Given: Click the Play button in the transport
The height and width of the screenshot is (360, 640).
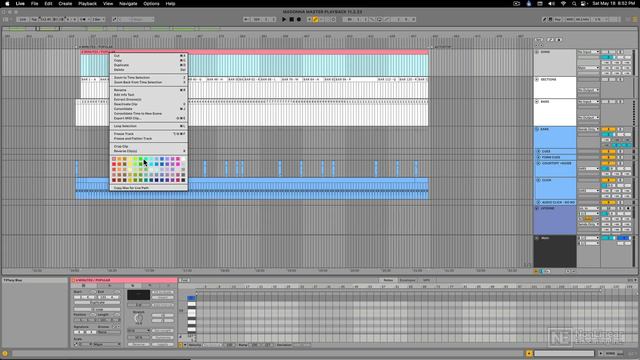Looking at the screenshot, I should (284, 19).
